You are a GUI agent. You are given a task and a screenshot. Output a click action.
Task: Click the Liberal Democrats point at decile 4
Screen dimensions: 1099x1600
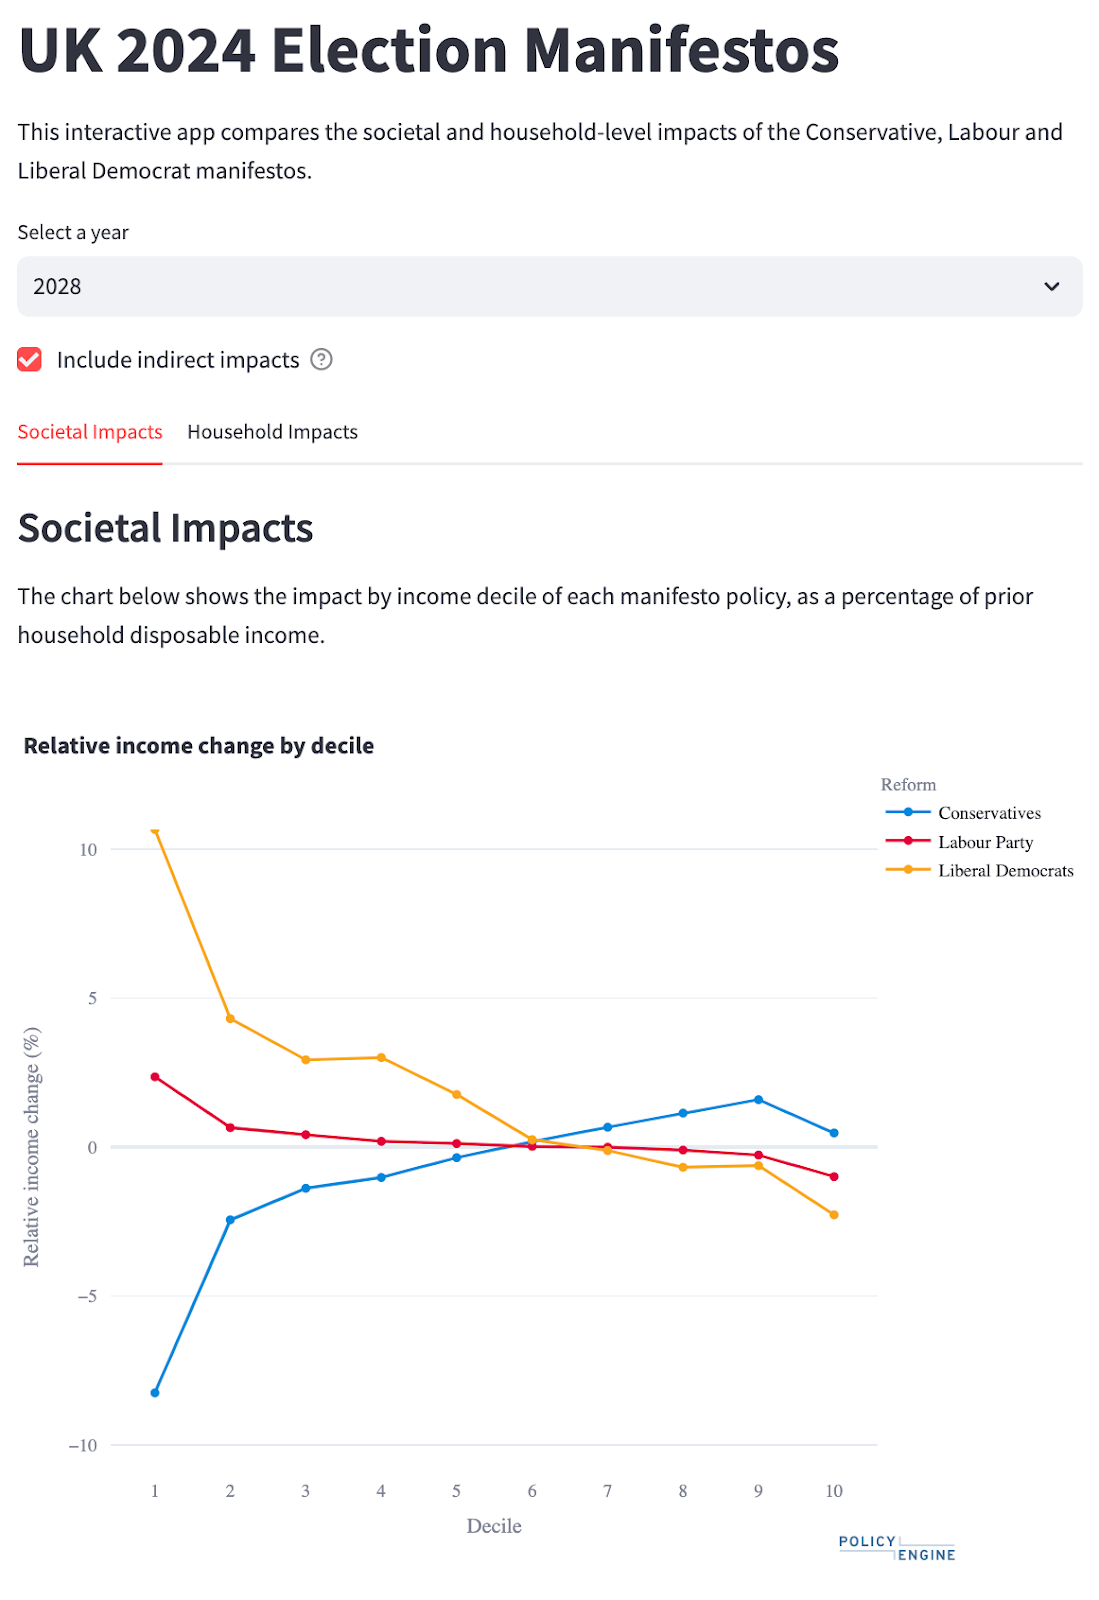[381, 1058]
